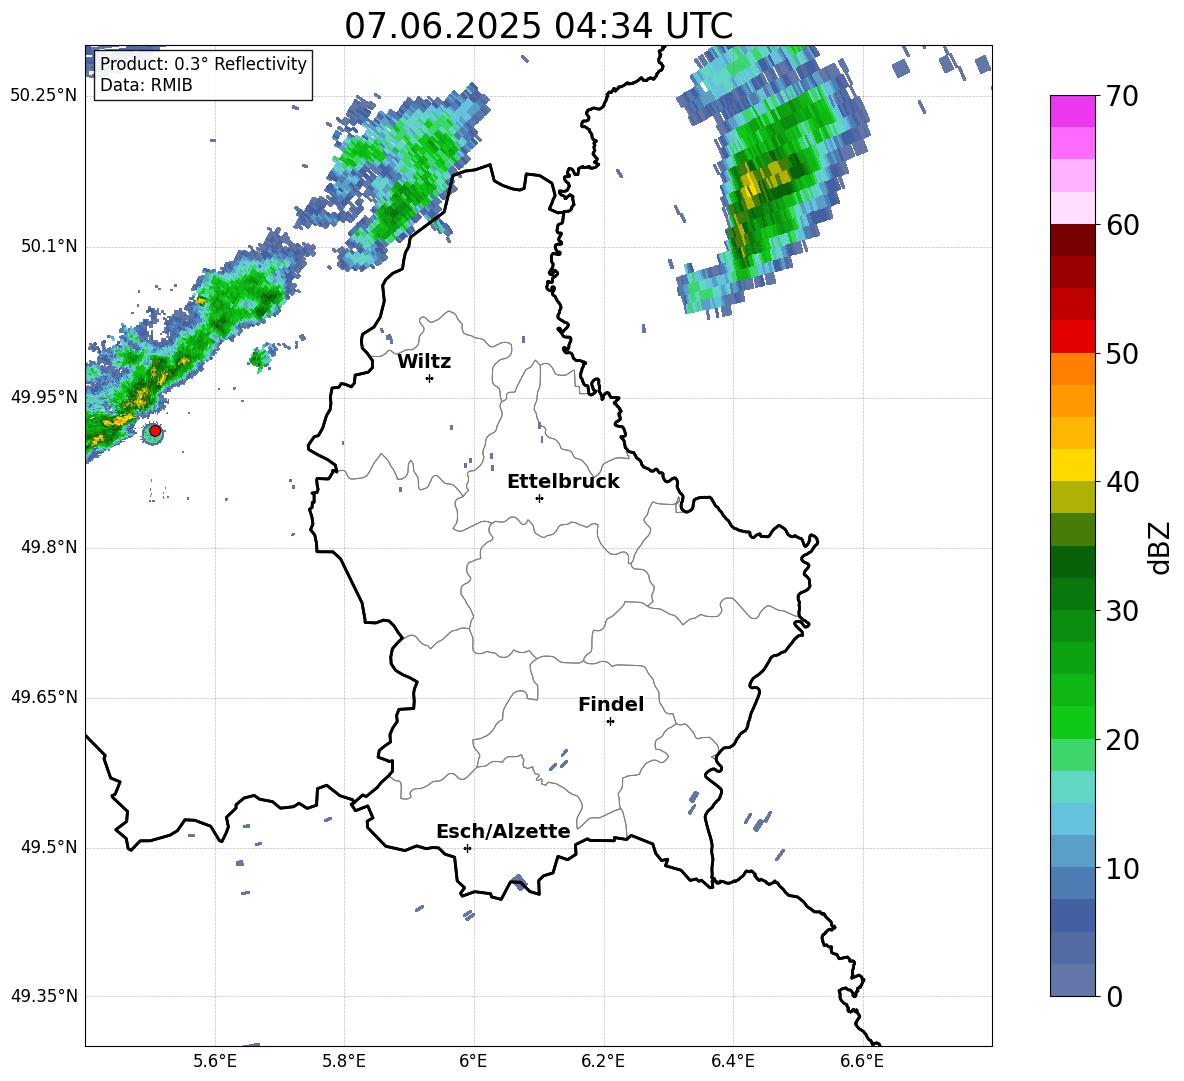Screen dimensions: 1184x1081
Task: Pick the magenta swatch at colorbar top
Action: 1072,111
